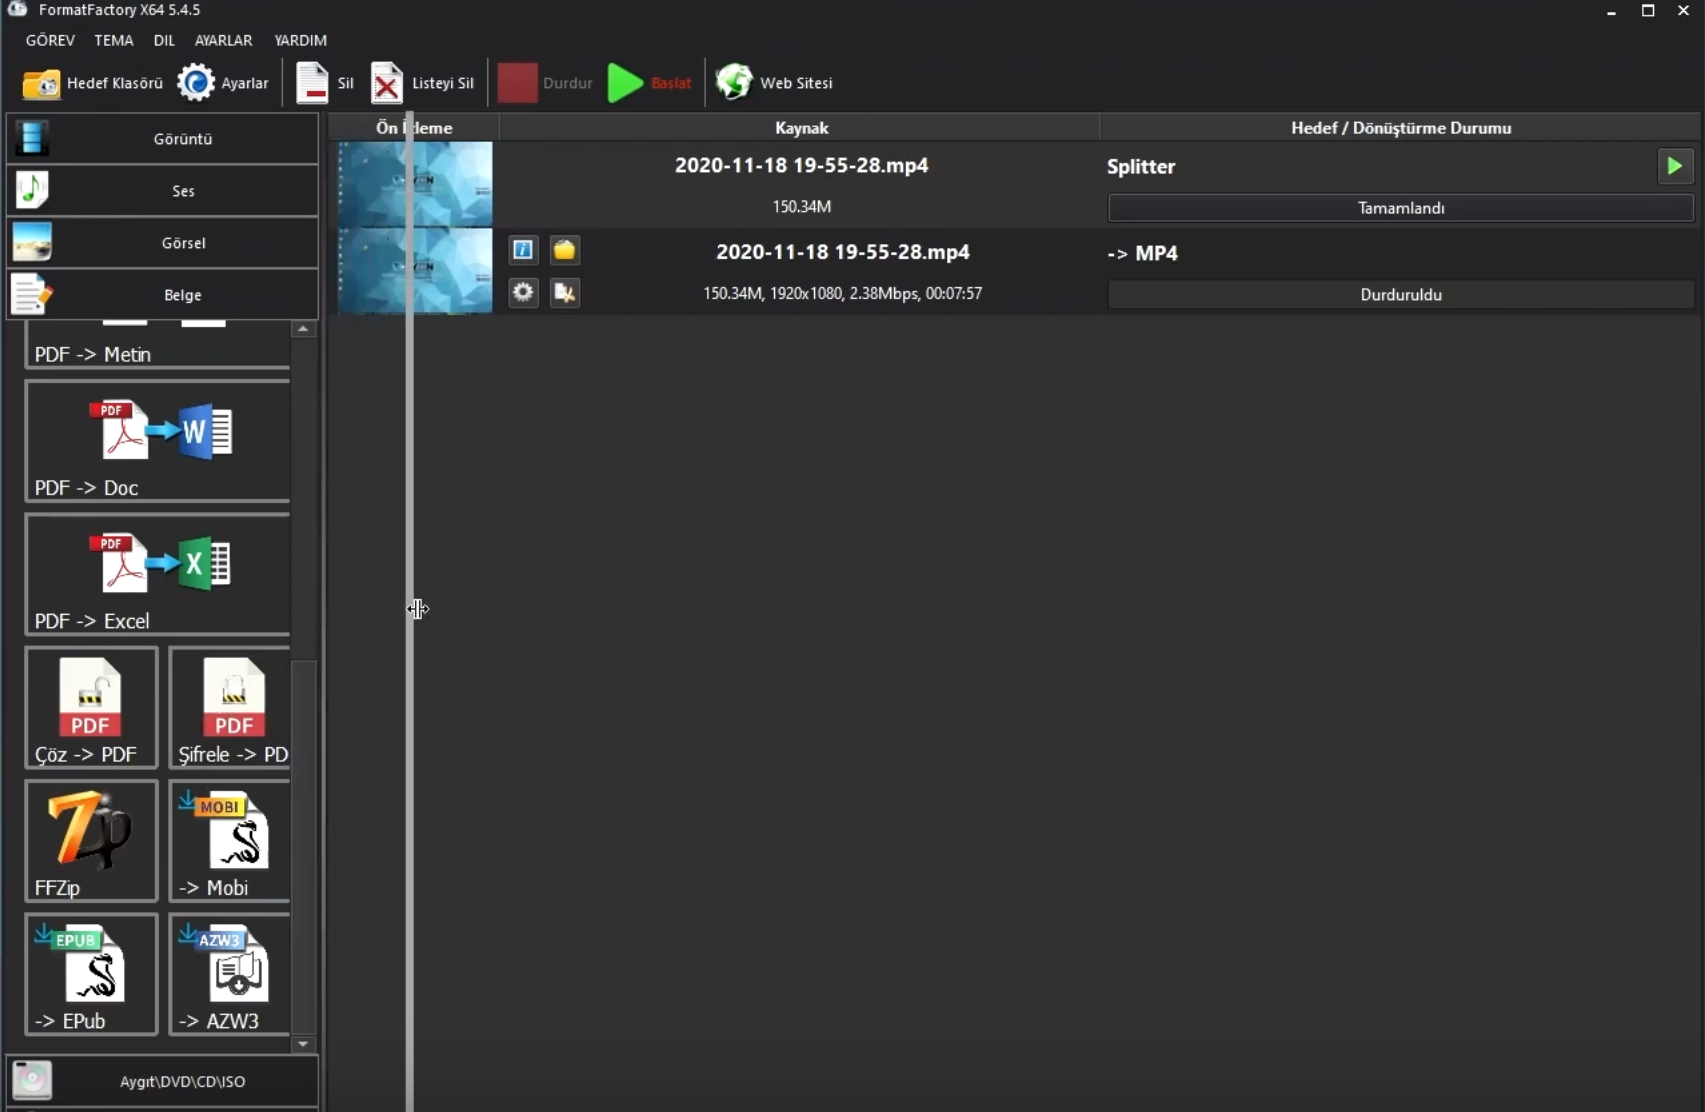Screen dimensions: 1705x1112
Task: Open file info for the MP4 task
Action: tap(523, 250)
